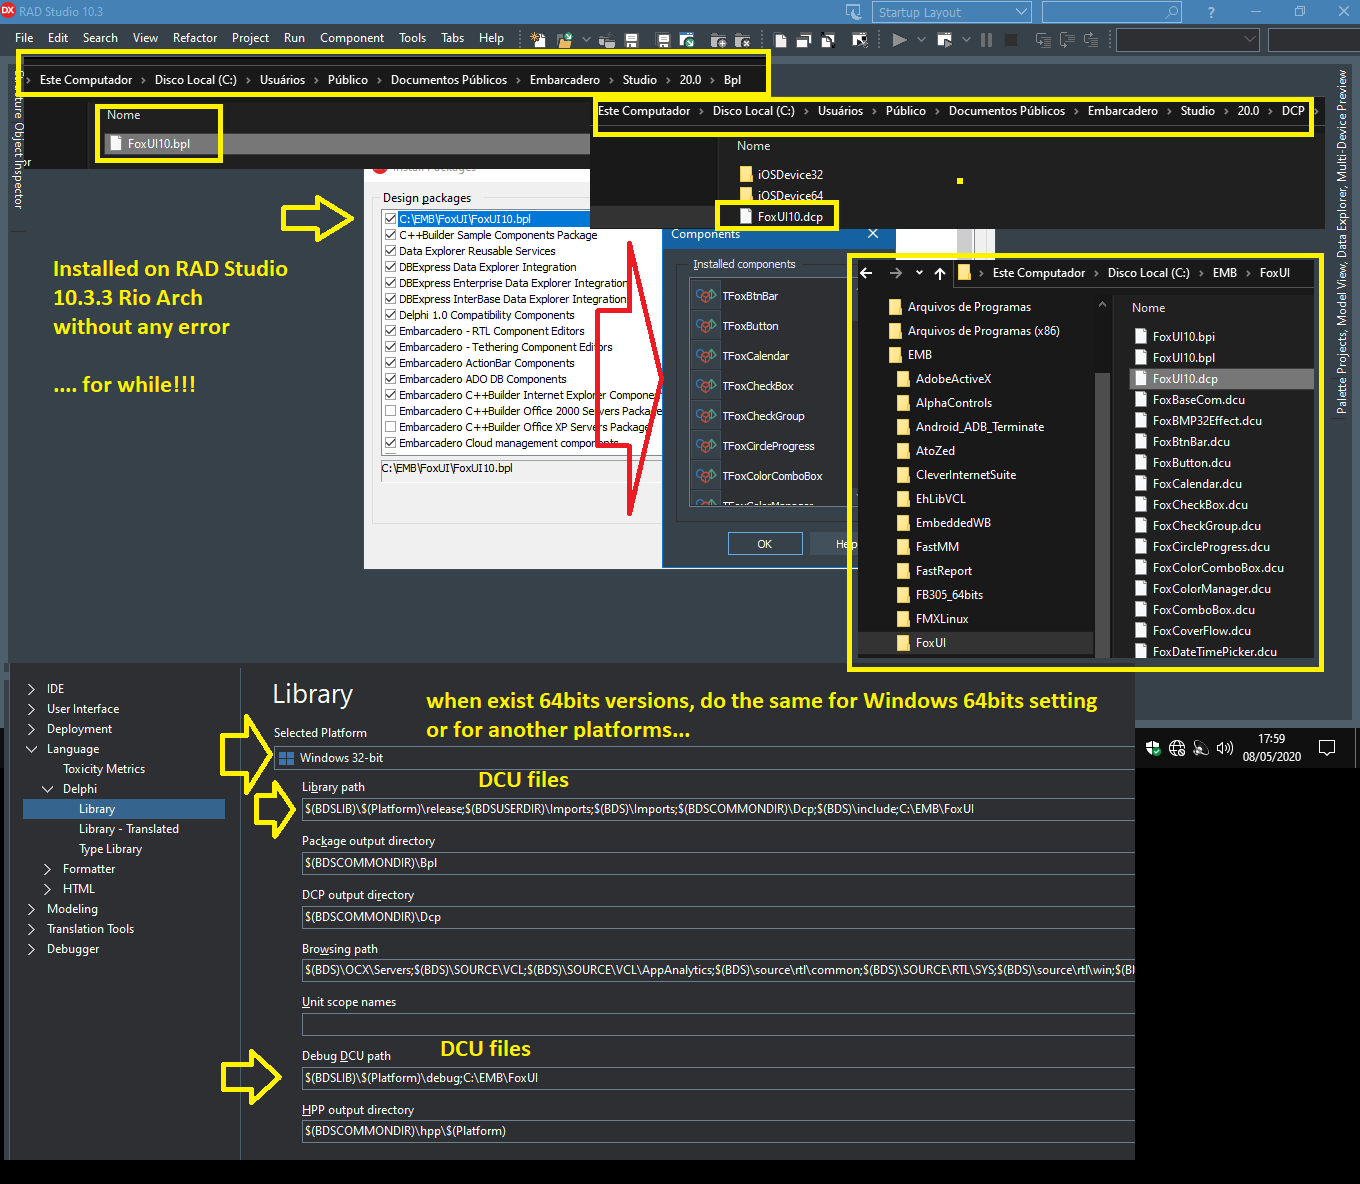Click the Toggle Form/Unit toolbar icon
Image resolution: width=1360 pixels, height=1184 pixels.
point(828,40)
